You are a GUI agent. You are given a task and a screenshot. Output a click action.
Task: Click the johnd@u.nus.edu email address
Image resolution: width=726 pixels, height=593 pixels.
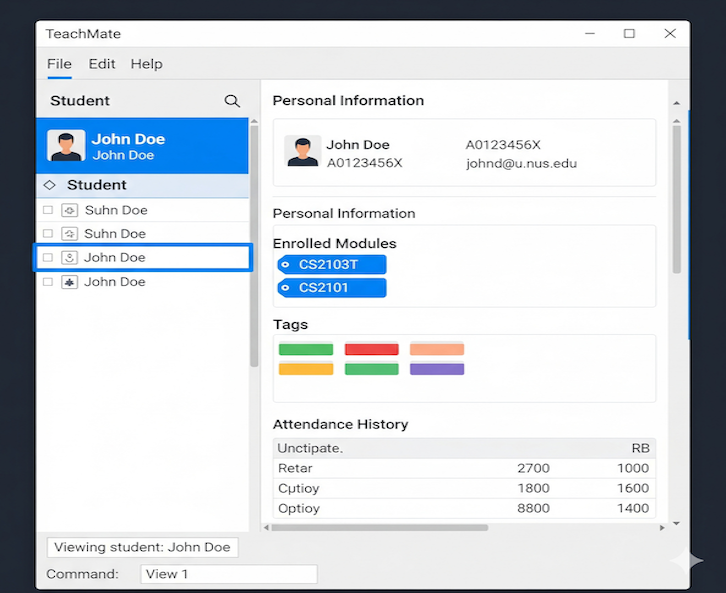pos(521,164)
